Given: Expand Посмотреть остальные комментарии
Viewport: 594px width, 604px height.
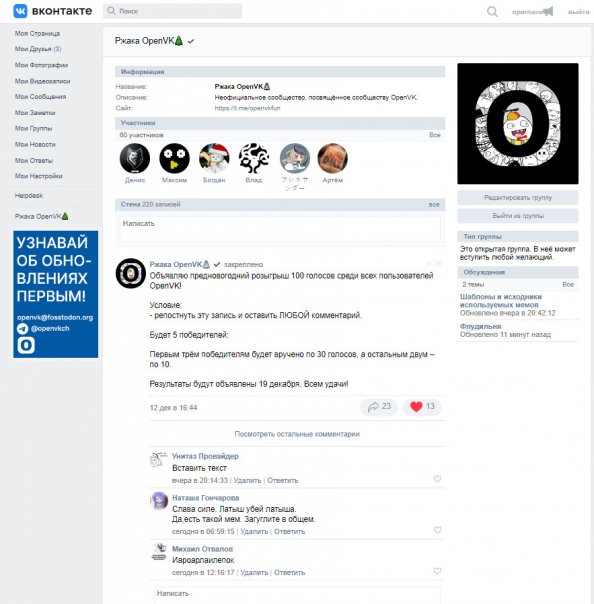Looking at the screenshot, I should click(x=297, y=434).
